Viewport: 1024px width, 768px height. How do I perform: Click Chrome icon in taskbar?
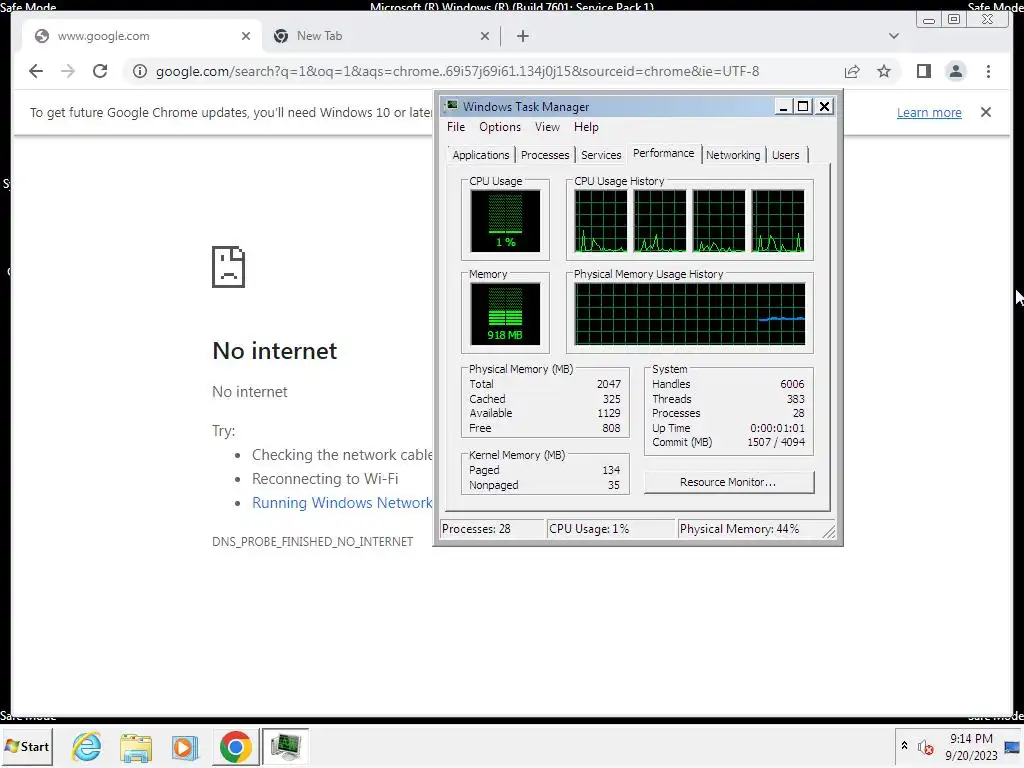(x=235, y=746)
